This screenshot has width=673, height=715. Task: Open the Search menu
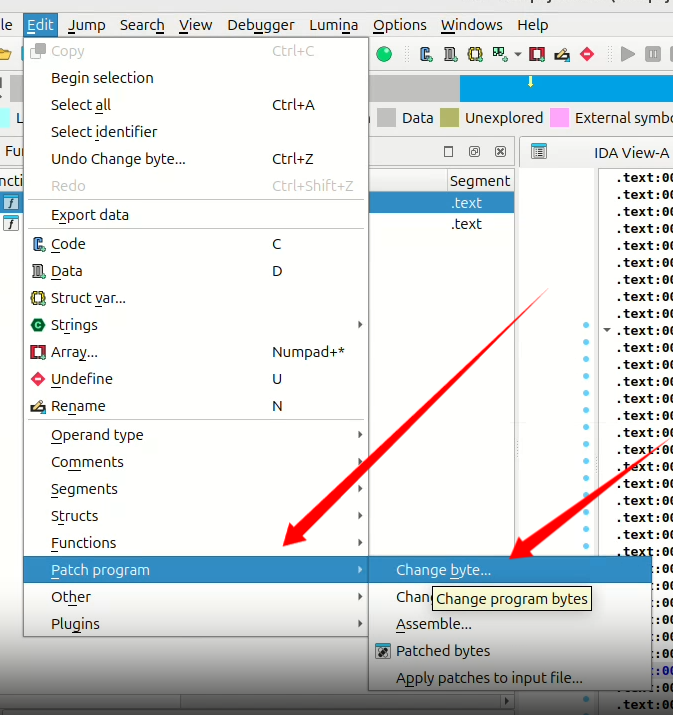tap(142, 25)
